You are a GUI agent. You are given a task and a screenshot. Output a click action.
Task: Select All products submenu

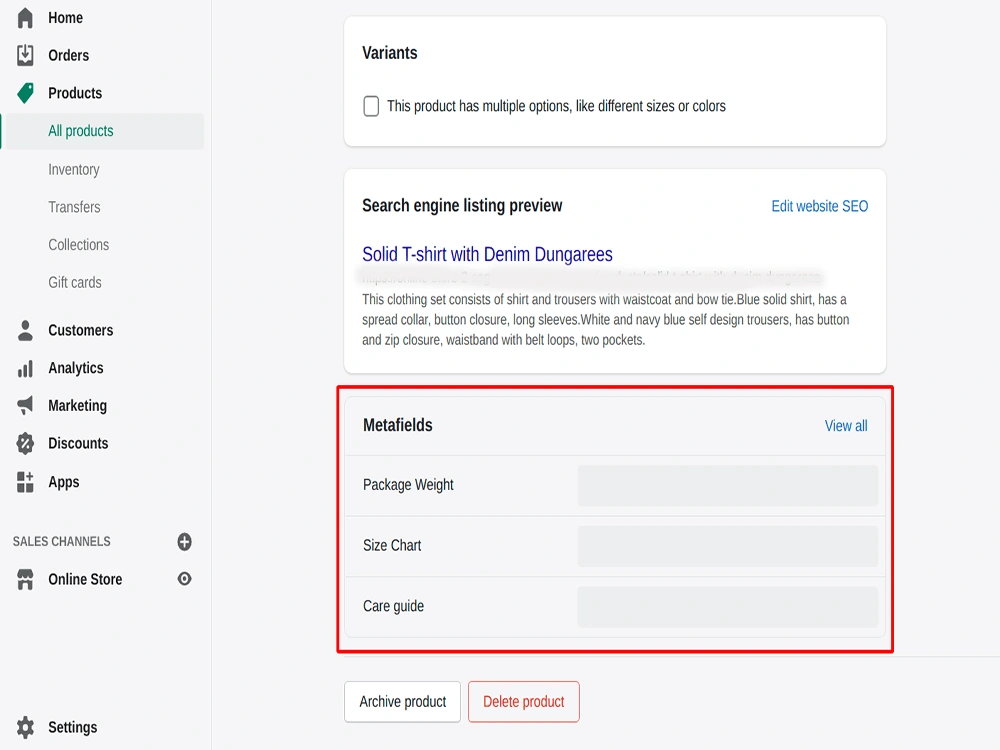(80, 131)
